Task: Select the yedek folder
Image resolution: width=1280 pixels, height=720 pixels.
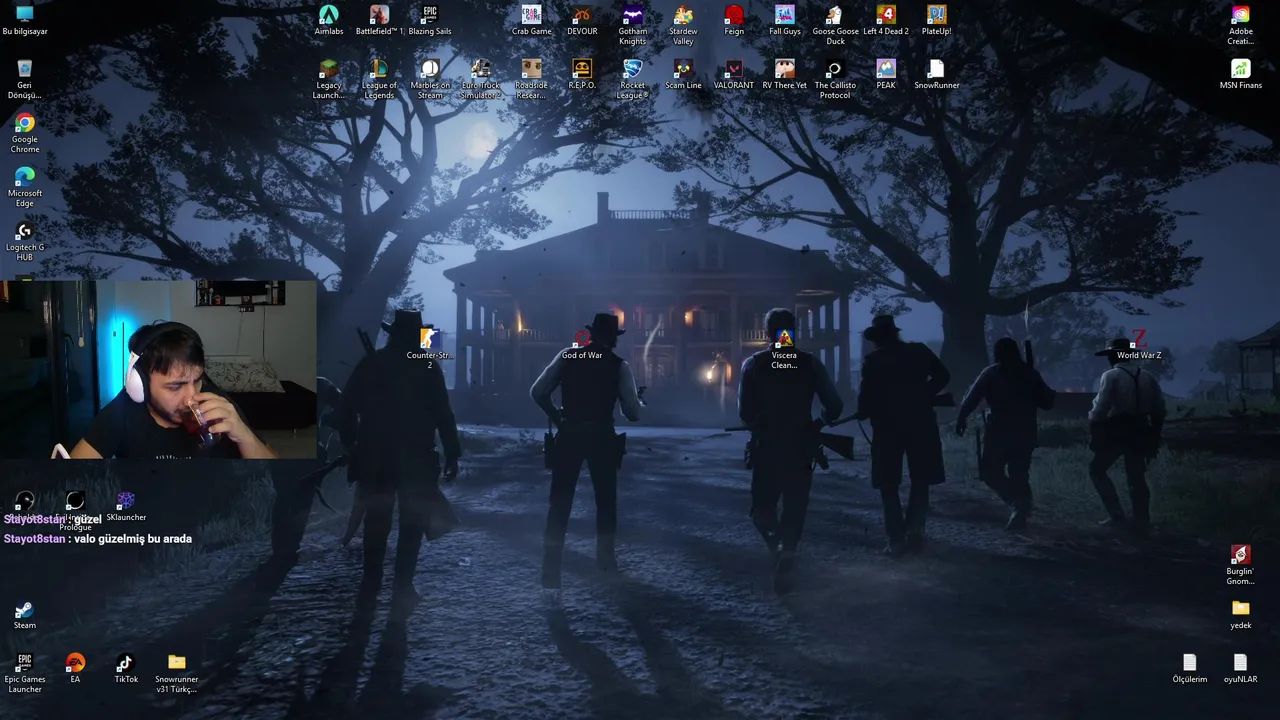Action: pos(1241,614)
